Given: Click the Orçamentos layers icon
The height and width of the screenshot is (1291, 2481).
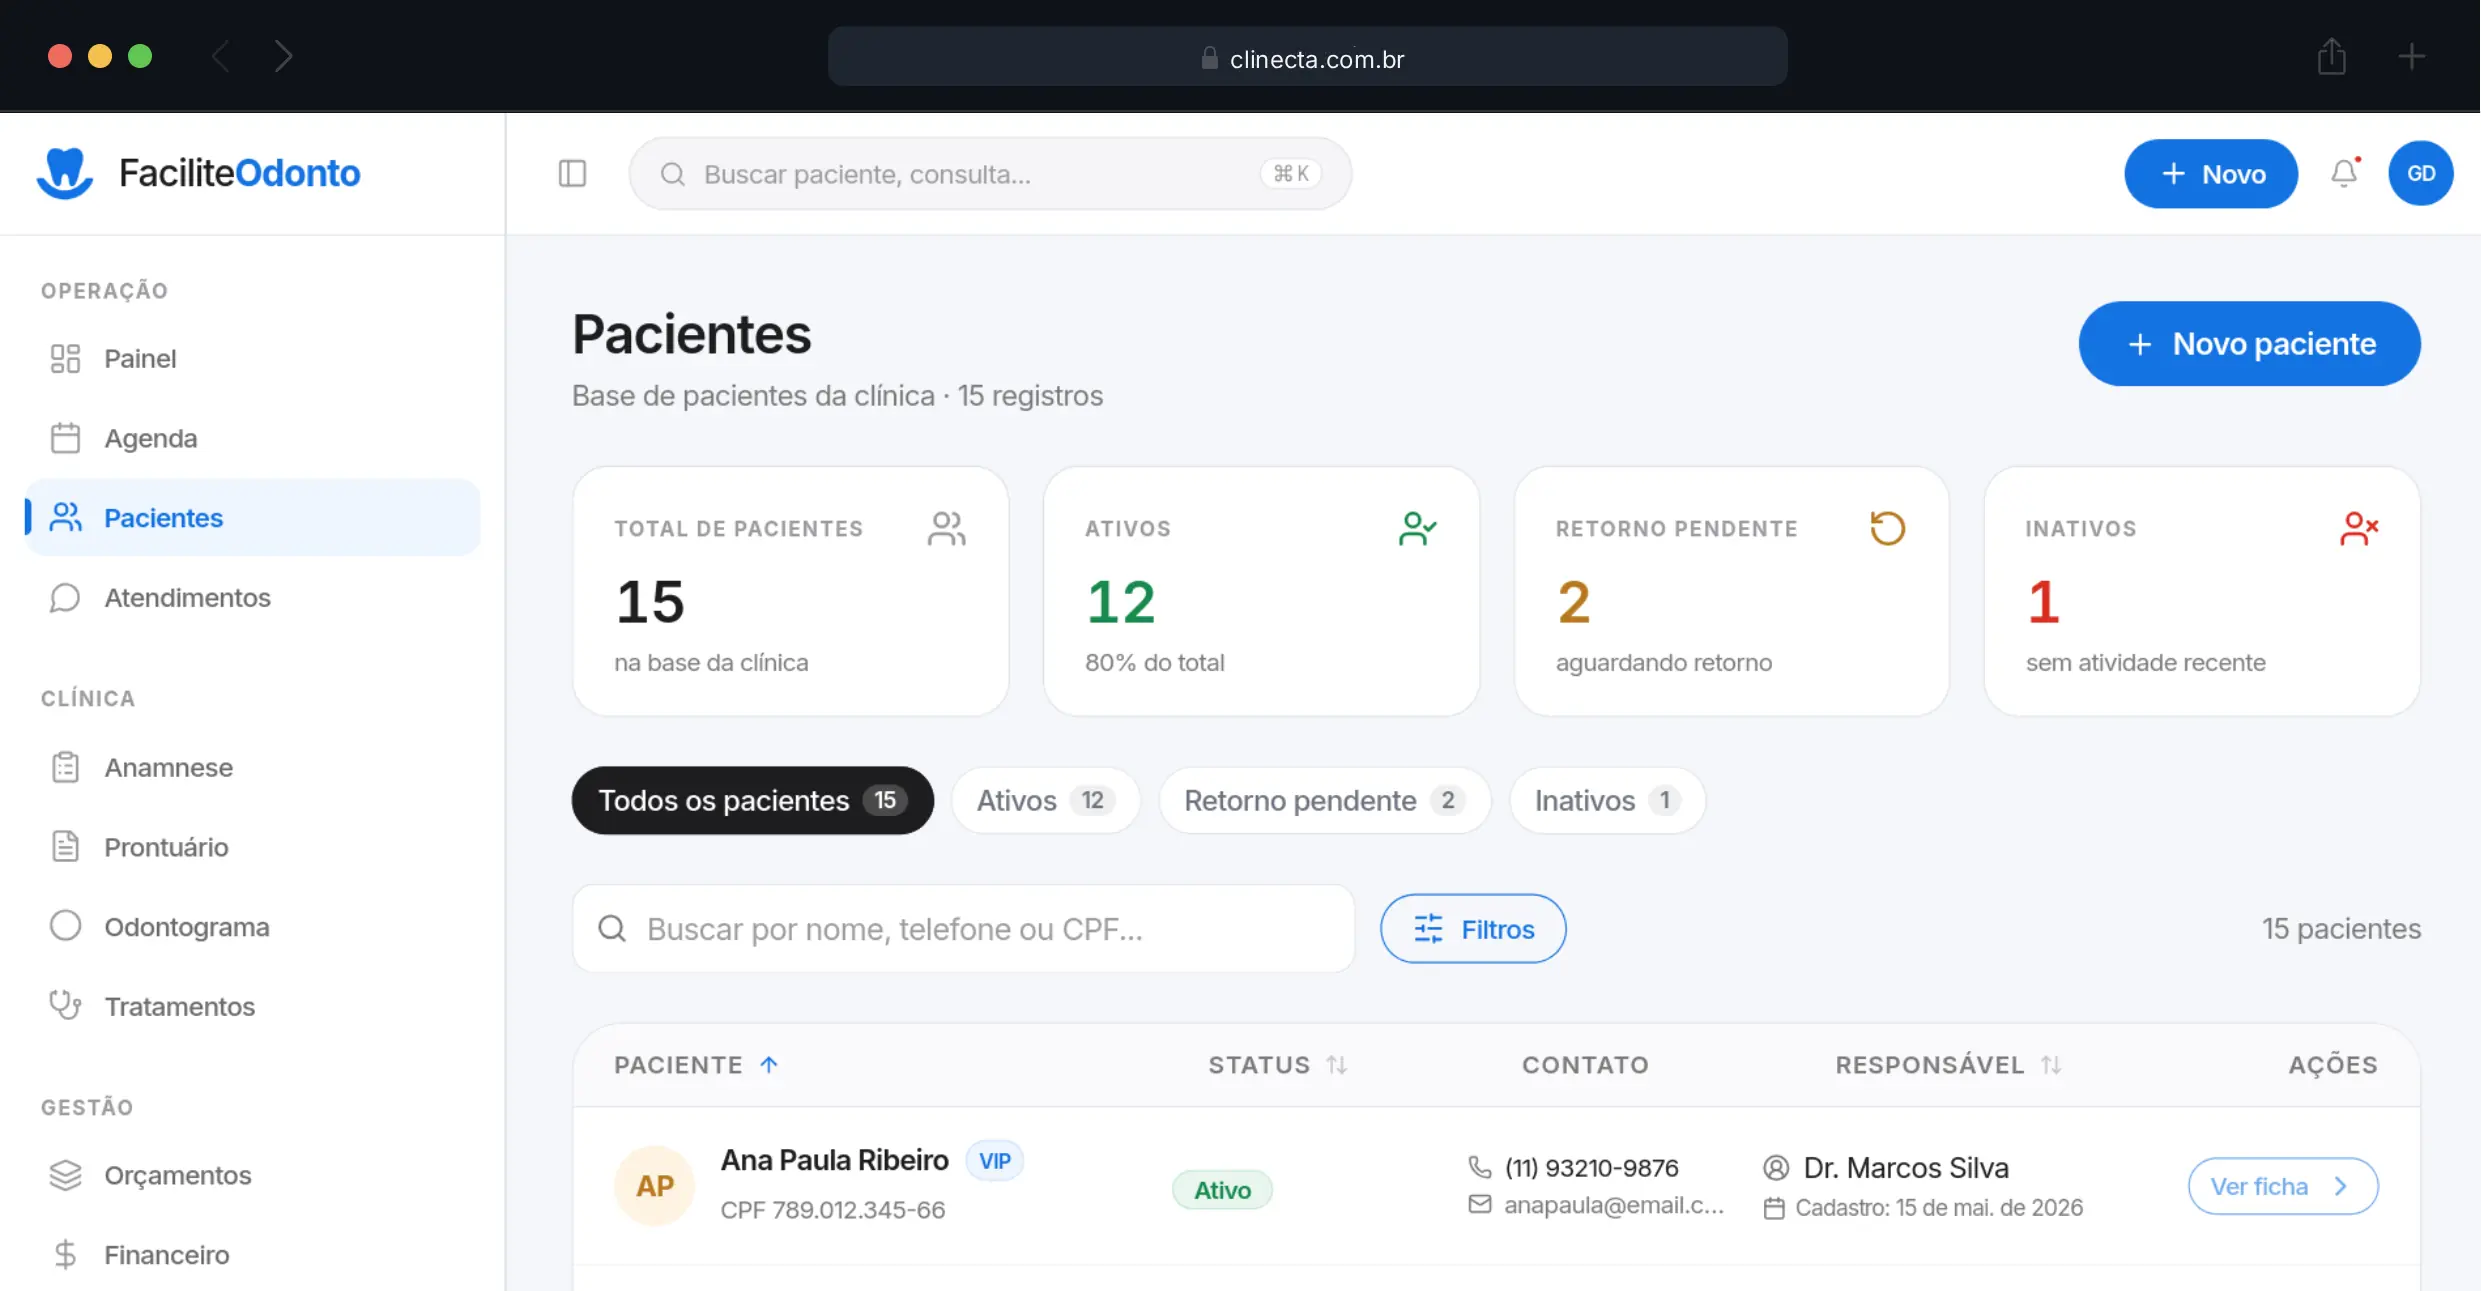Looking at the screenshot, I should (65, 1175).
